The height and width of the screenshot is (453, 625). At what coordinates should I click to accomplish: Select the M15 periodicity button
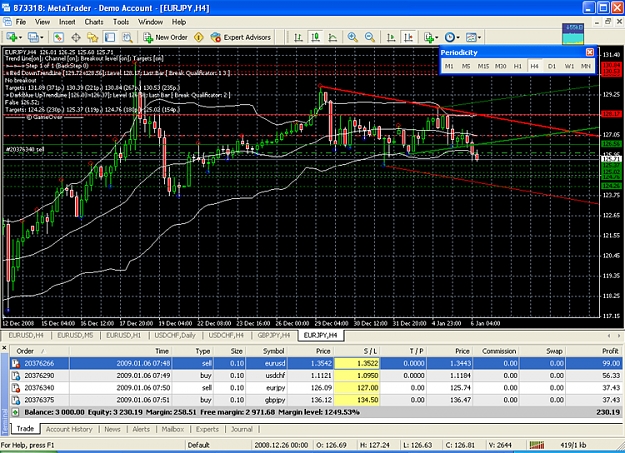coord(483,66)
